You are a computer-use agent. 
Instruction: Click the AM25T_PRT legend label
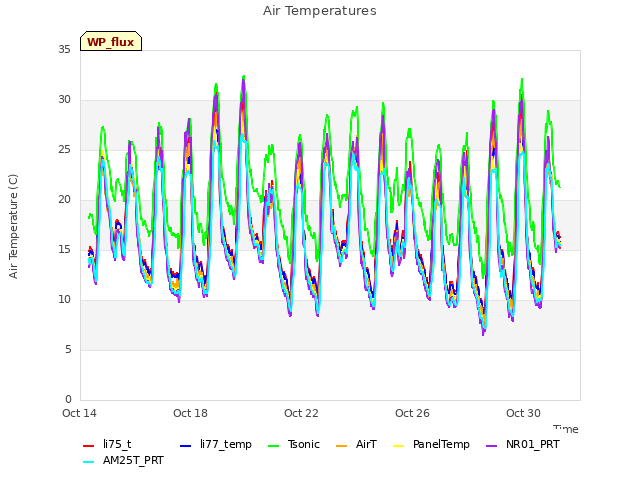coord(133,460)
